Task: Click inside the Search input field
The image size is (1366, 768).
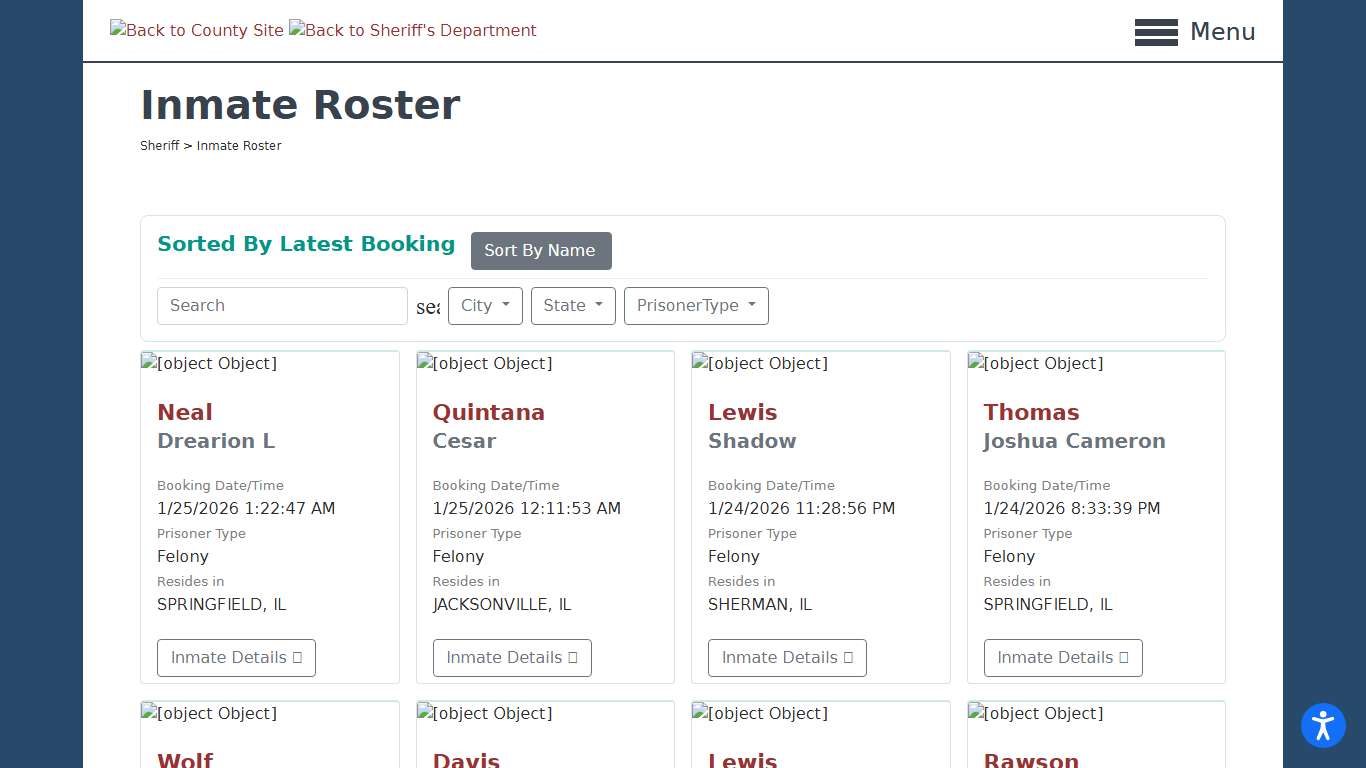Action: 282,306
